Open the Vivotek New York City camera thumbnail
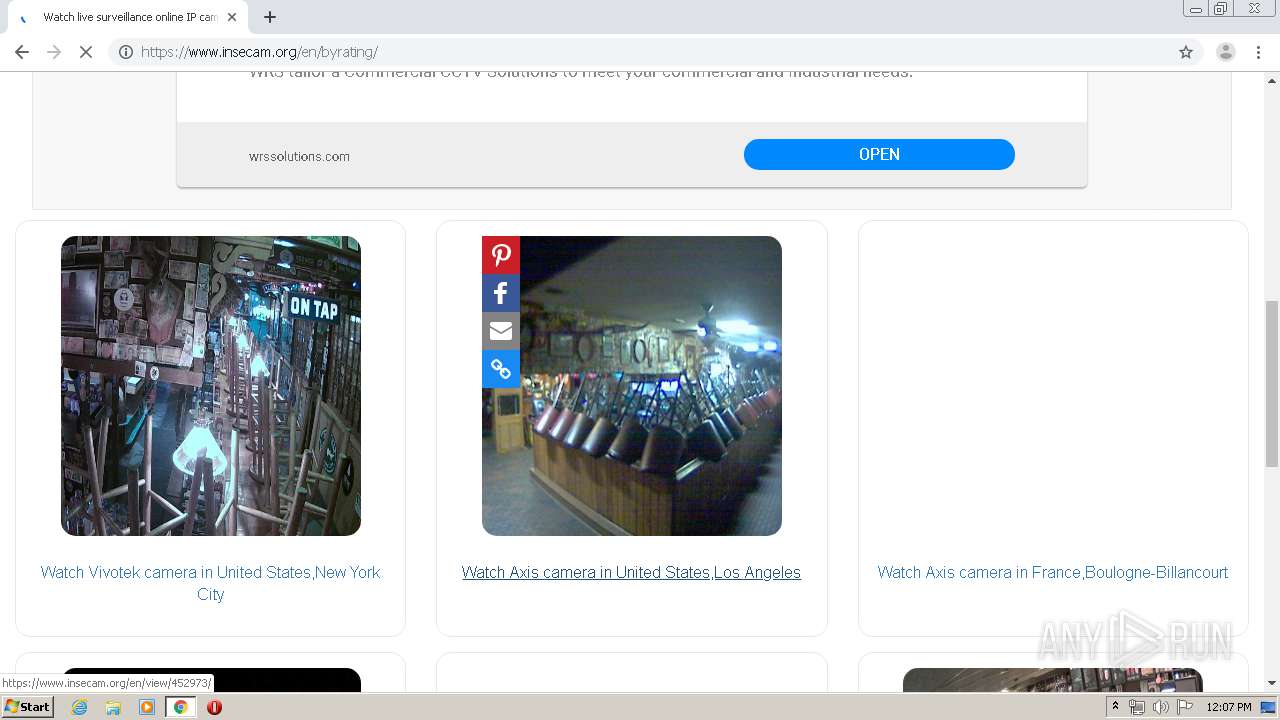1280x720 pixels. pyautogui.click(x=211, y=386)
